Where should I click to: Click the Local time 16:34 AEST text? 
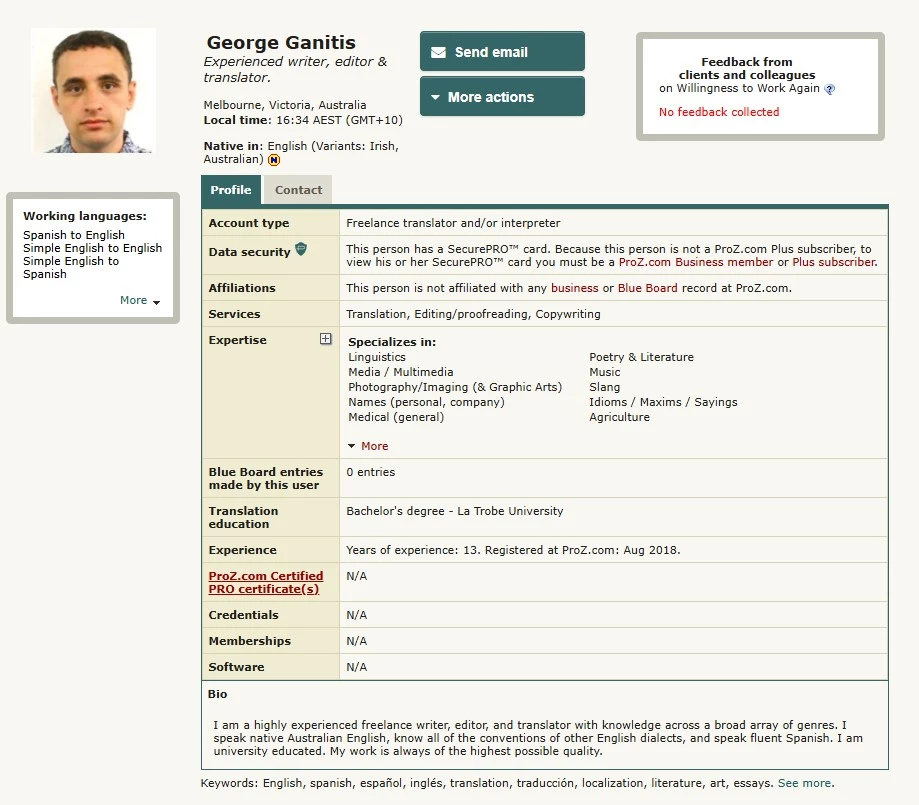(303, 120)
